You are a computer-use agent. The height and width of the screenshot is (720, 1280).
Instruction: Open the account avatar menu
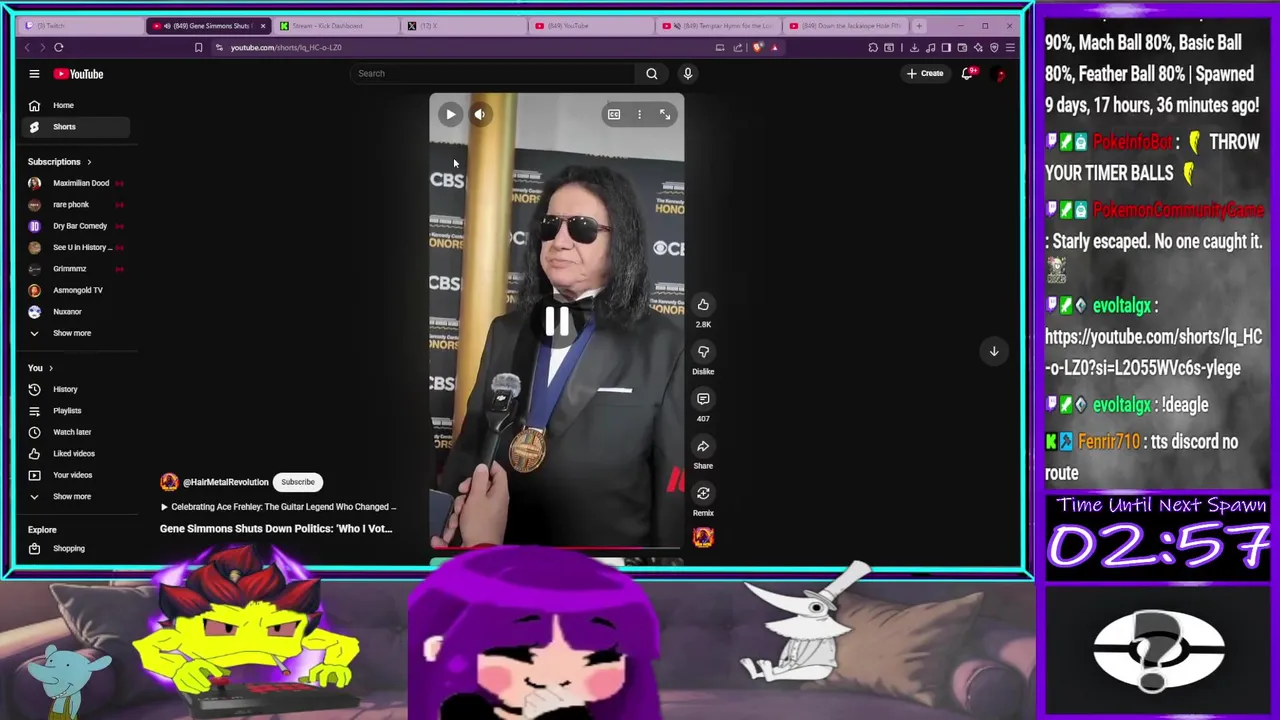(999, 73)
